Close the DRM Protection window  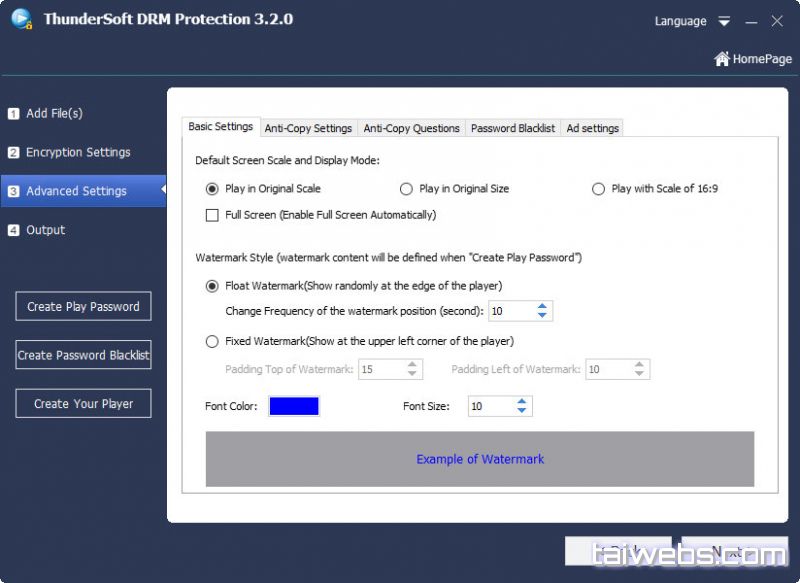[778, 21]
